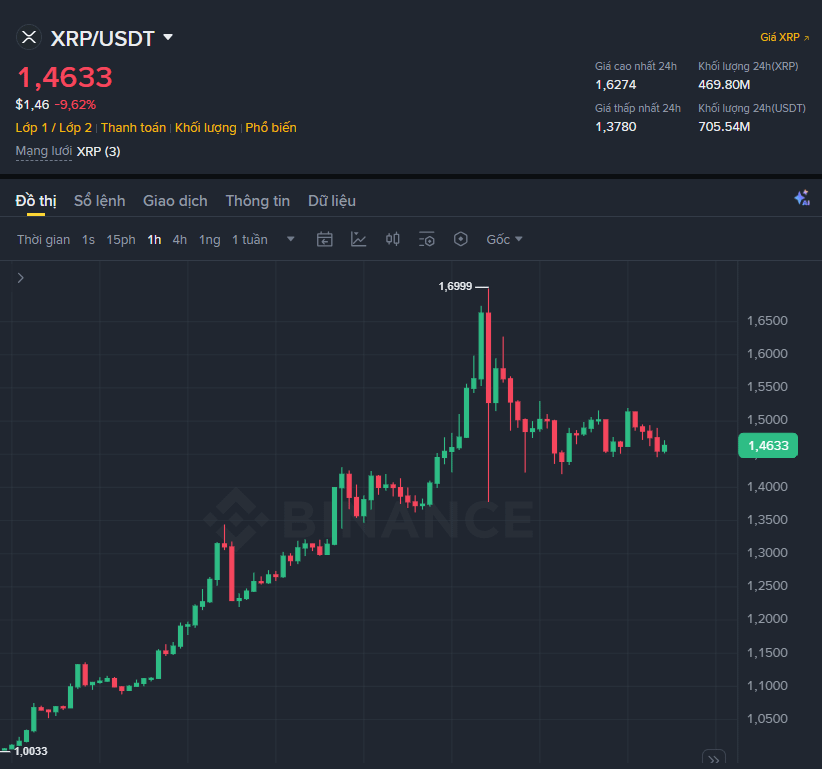Switch to the Sổ lệnh tab

[x=100, y=201]
